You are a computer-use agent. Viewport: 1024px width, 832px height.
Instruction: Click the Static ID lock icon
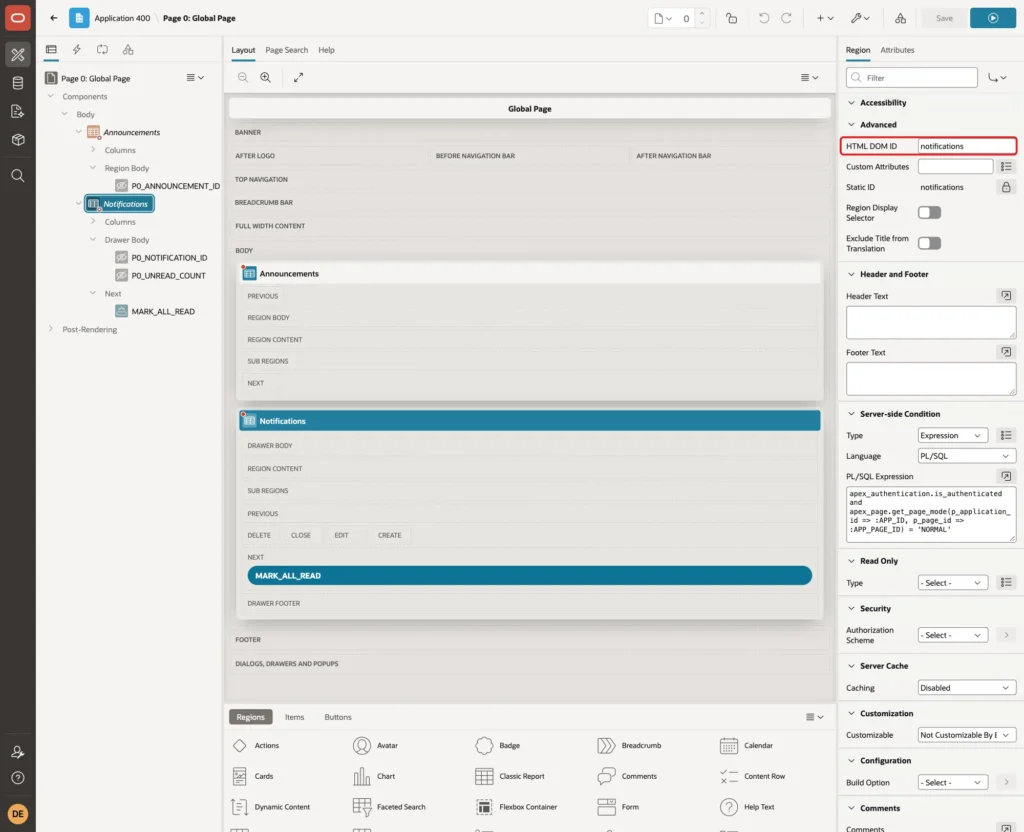pyautogui.click(x=1006, y=187)
